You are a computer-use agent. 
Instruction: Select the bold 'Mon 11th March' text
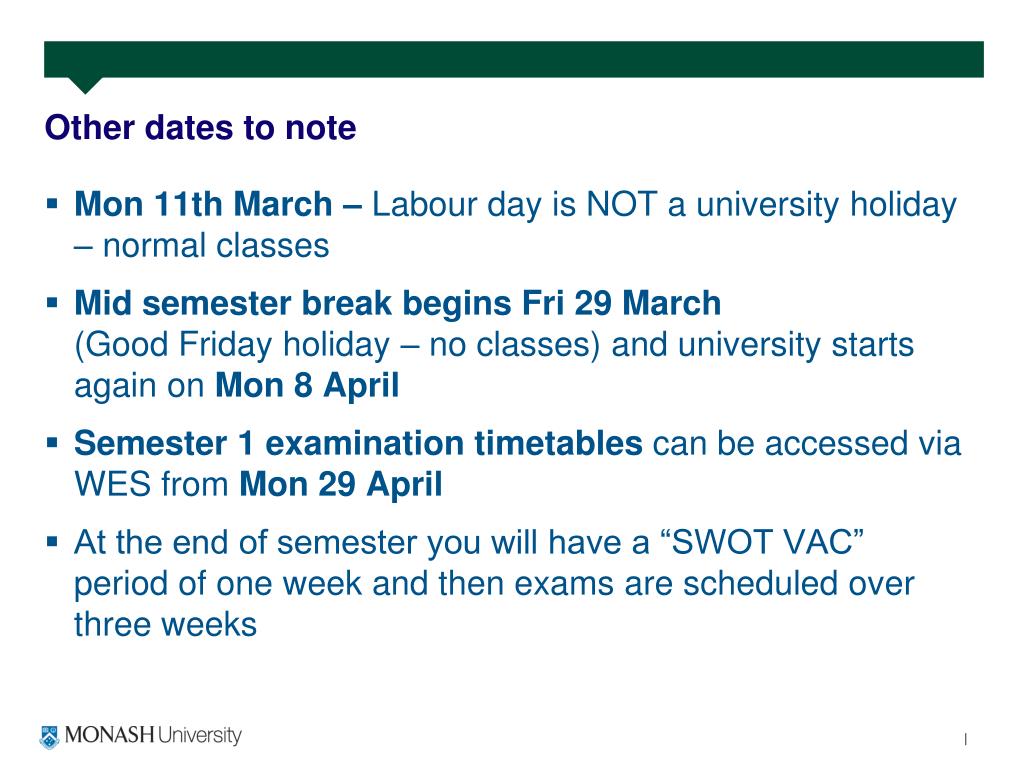(x=203, y=204)
